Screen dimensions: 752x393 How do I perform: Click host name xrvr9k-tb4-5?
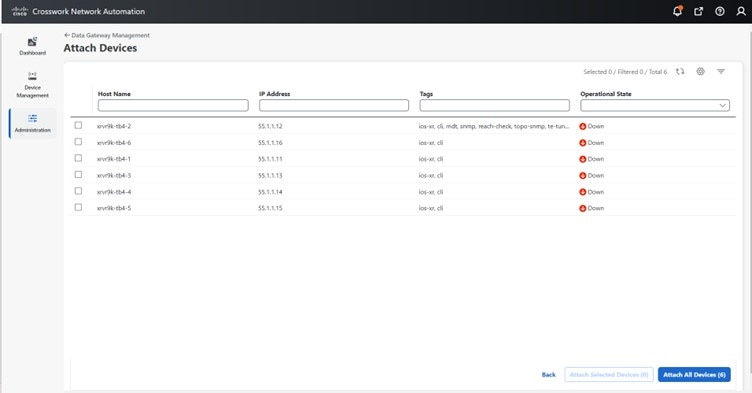point(114,208)
